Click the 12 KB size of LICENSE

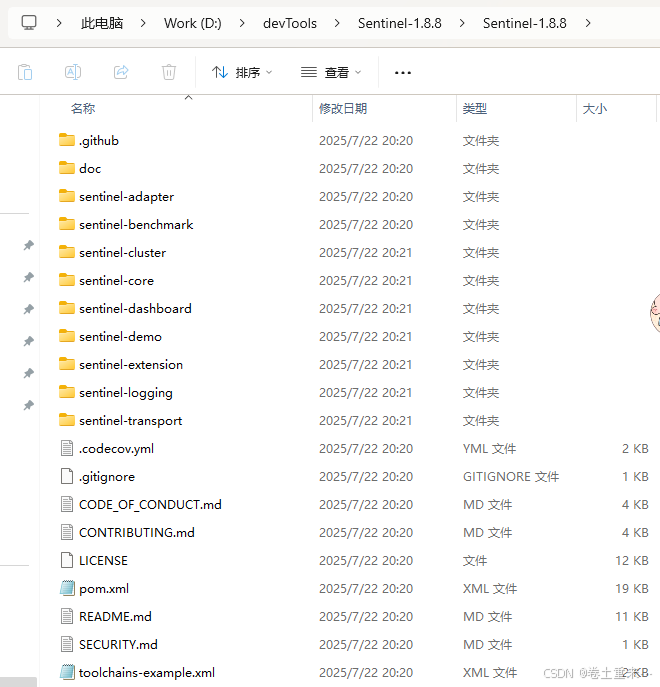pyautogui.click(x=632, y=560)
